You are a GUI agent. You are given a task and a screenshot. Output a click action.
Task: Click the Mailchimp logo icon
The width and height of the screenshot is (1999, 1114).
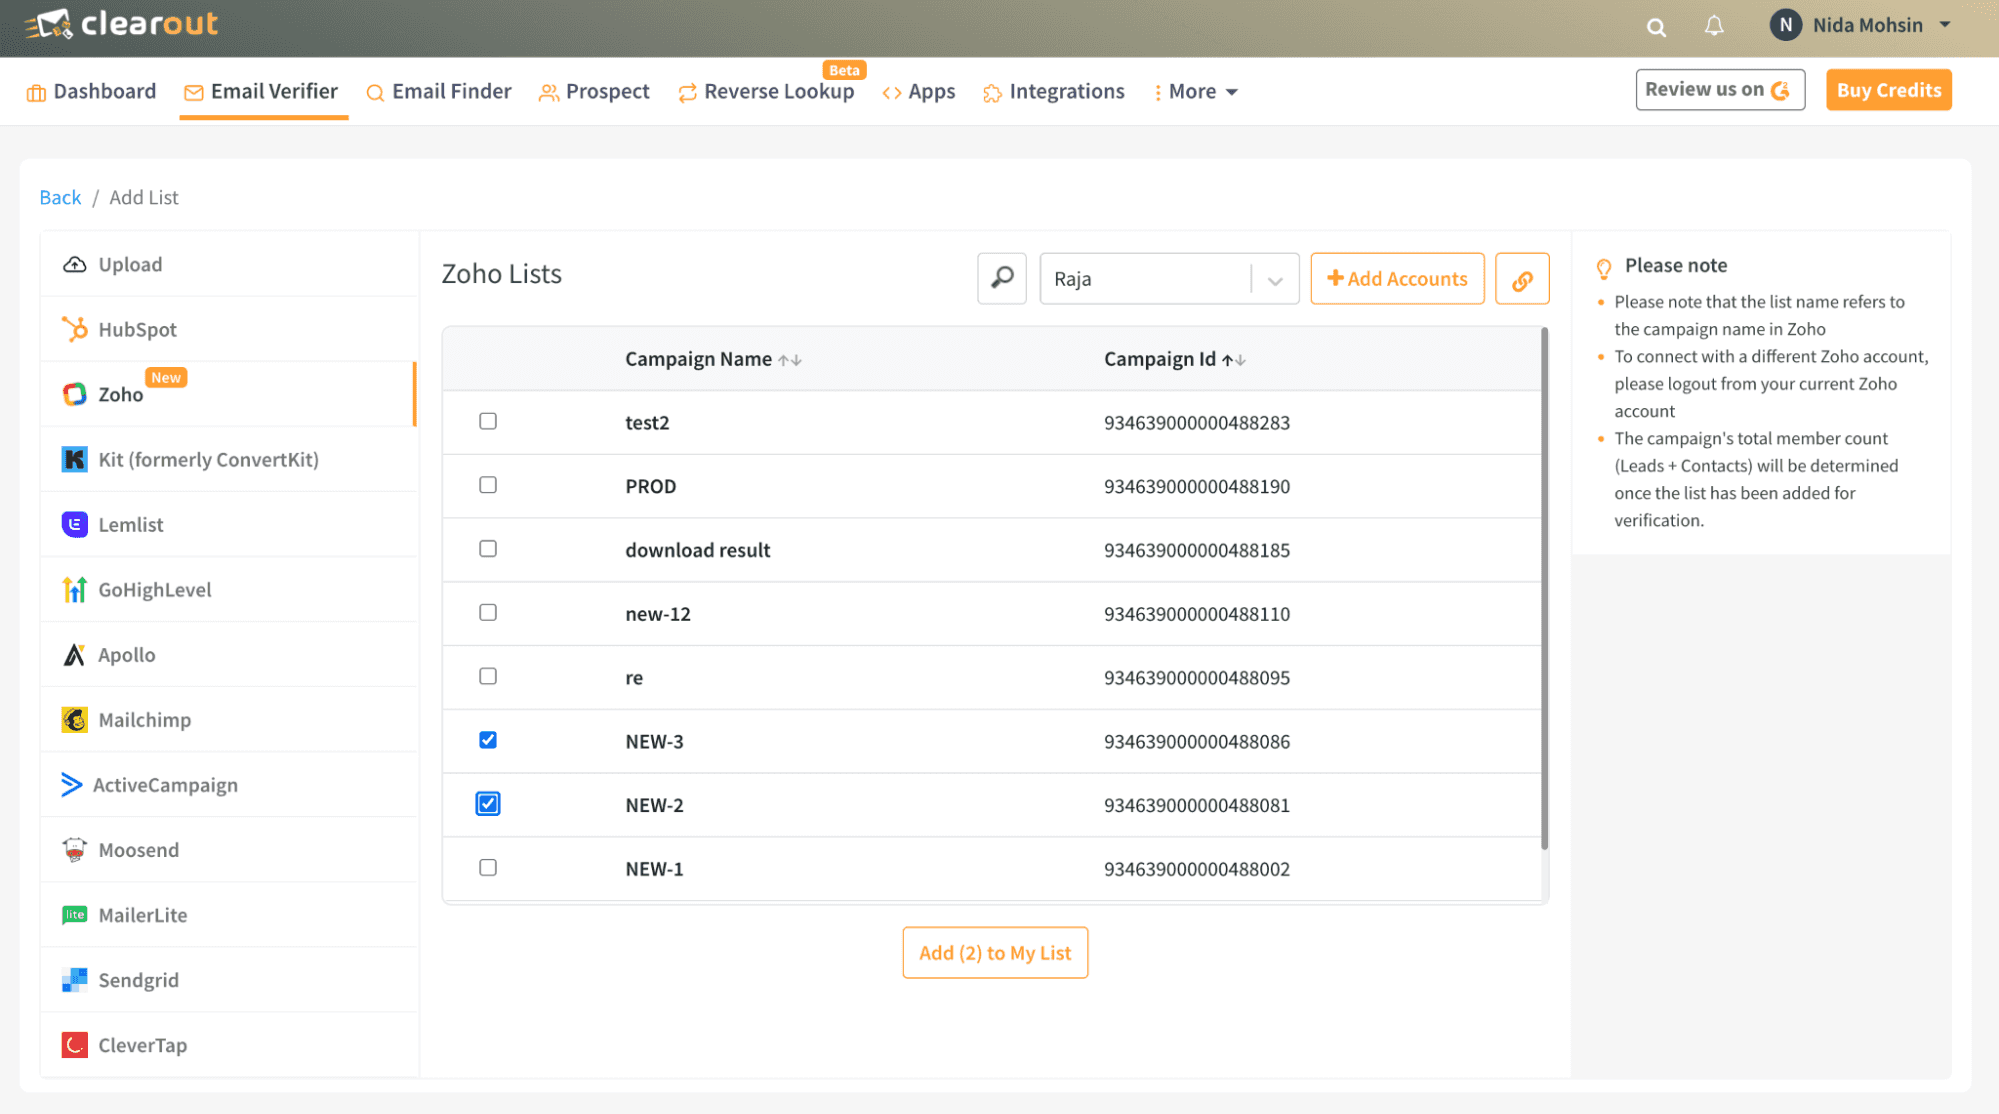click(x=74, y=719)
